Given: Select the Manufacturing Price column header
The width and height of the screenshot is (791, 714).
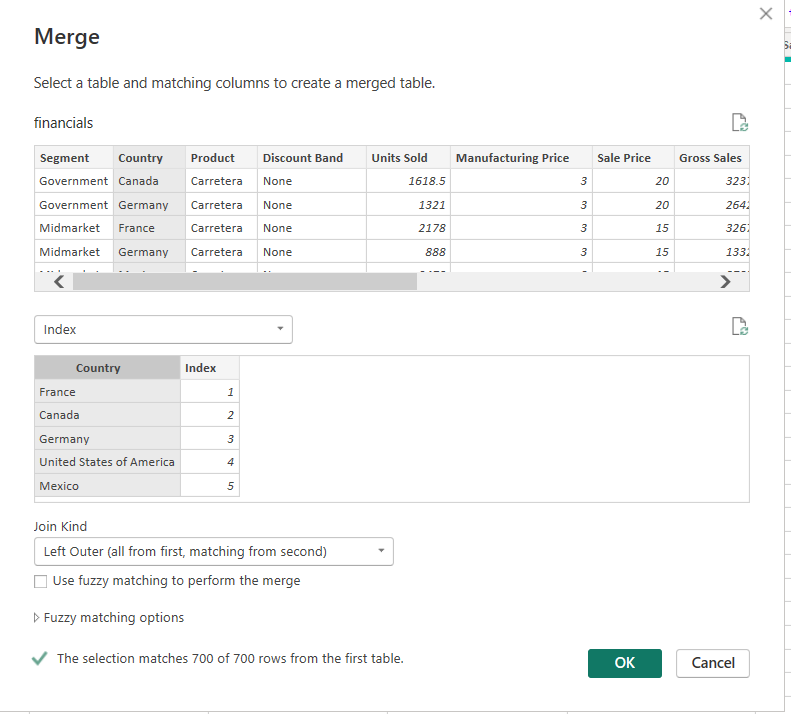Looking at the screenshot, I should coord(521,158).
